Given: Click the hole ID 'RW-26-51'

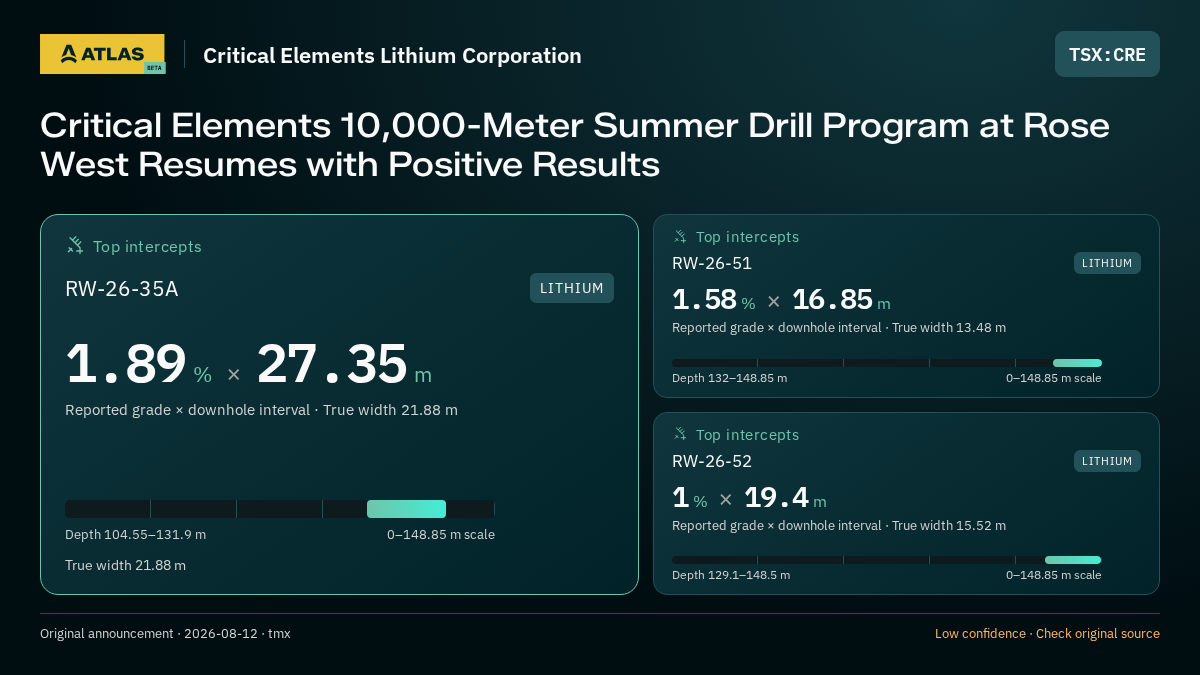Looking at the screenshot, I should 712,263.
